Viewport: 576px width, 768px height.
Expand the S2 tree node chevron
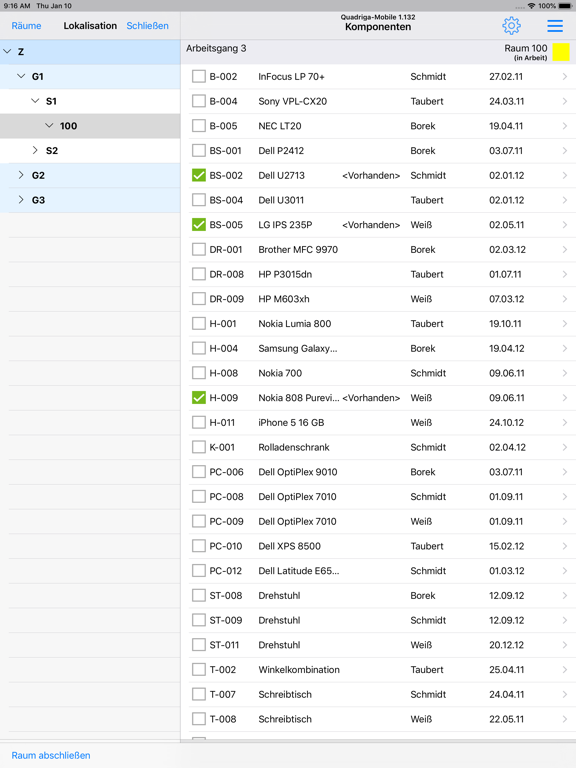(35, 150)
